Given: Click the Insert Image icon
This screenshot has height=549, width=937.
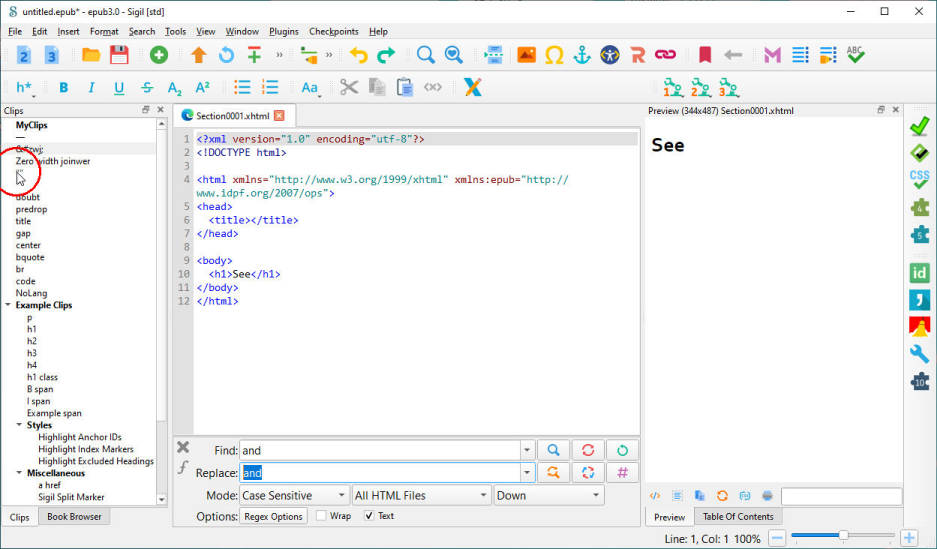Looking at the screenshot, I should coord(525,55).
